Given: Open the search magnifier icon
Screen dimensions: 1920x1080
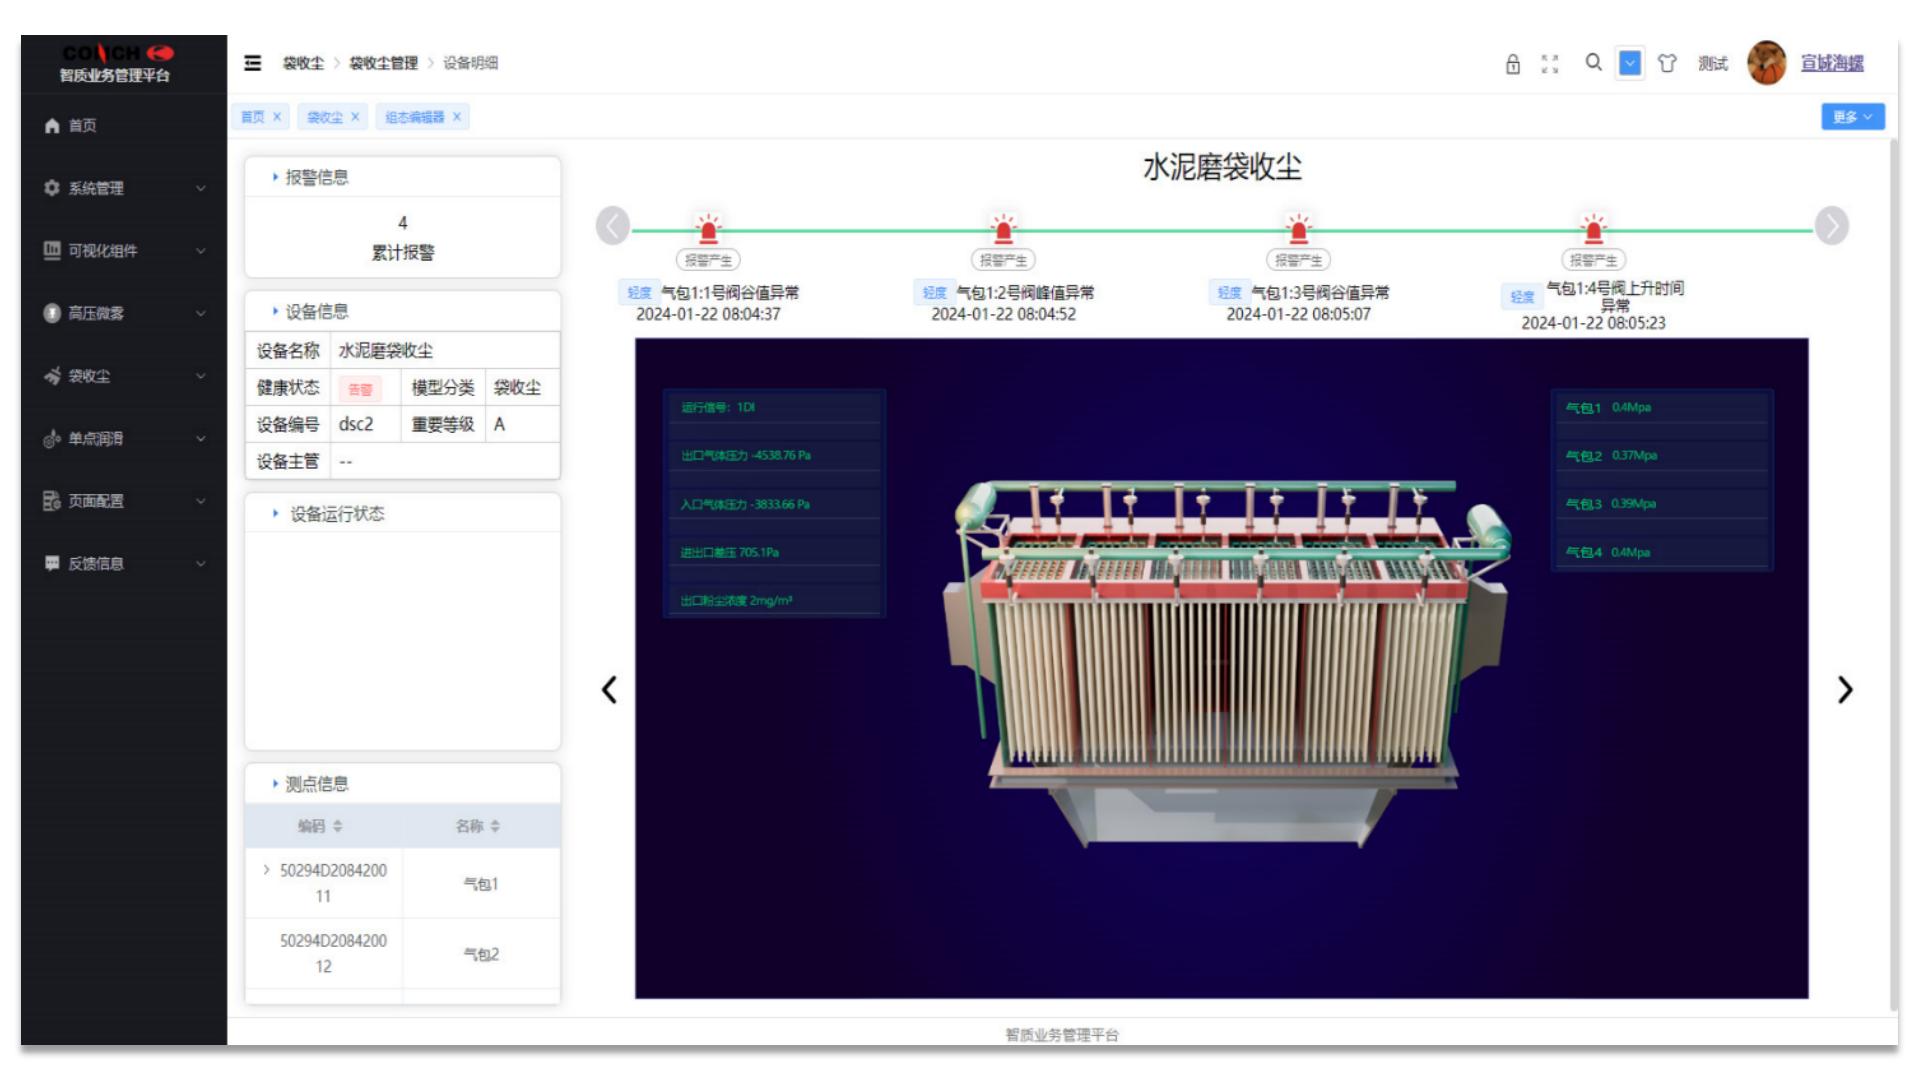Looking at the screenshot, I should [1593, 63].
